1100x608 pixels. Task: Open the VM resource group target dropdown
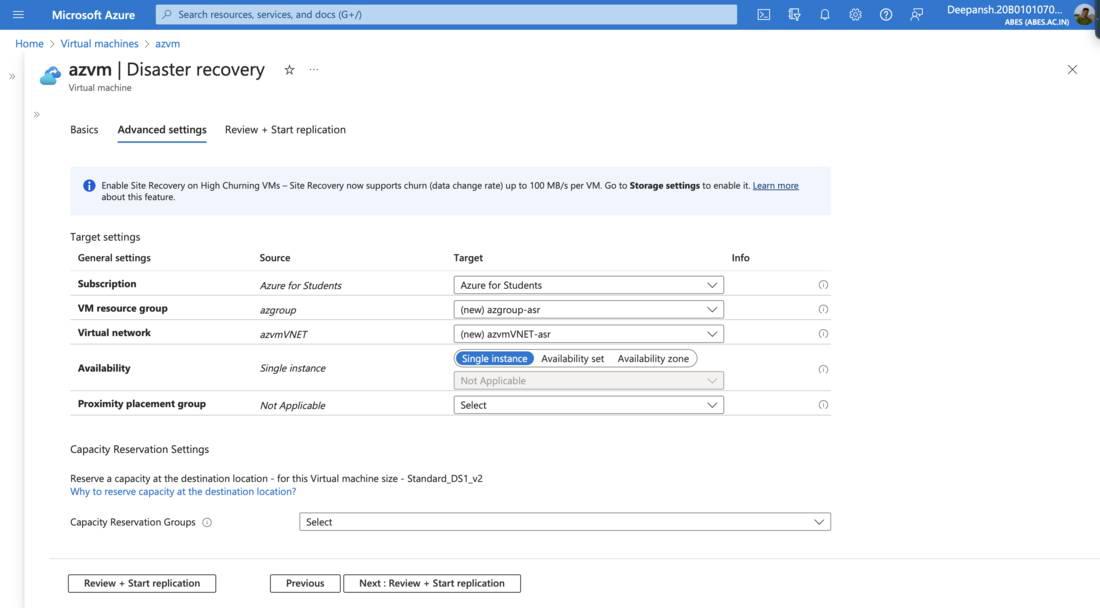coord(588,310)
